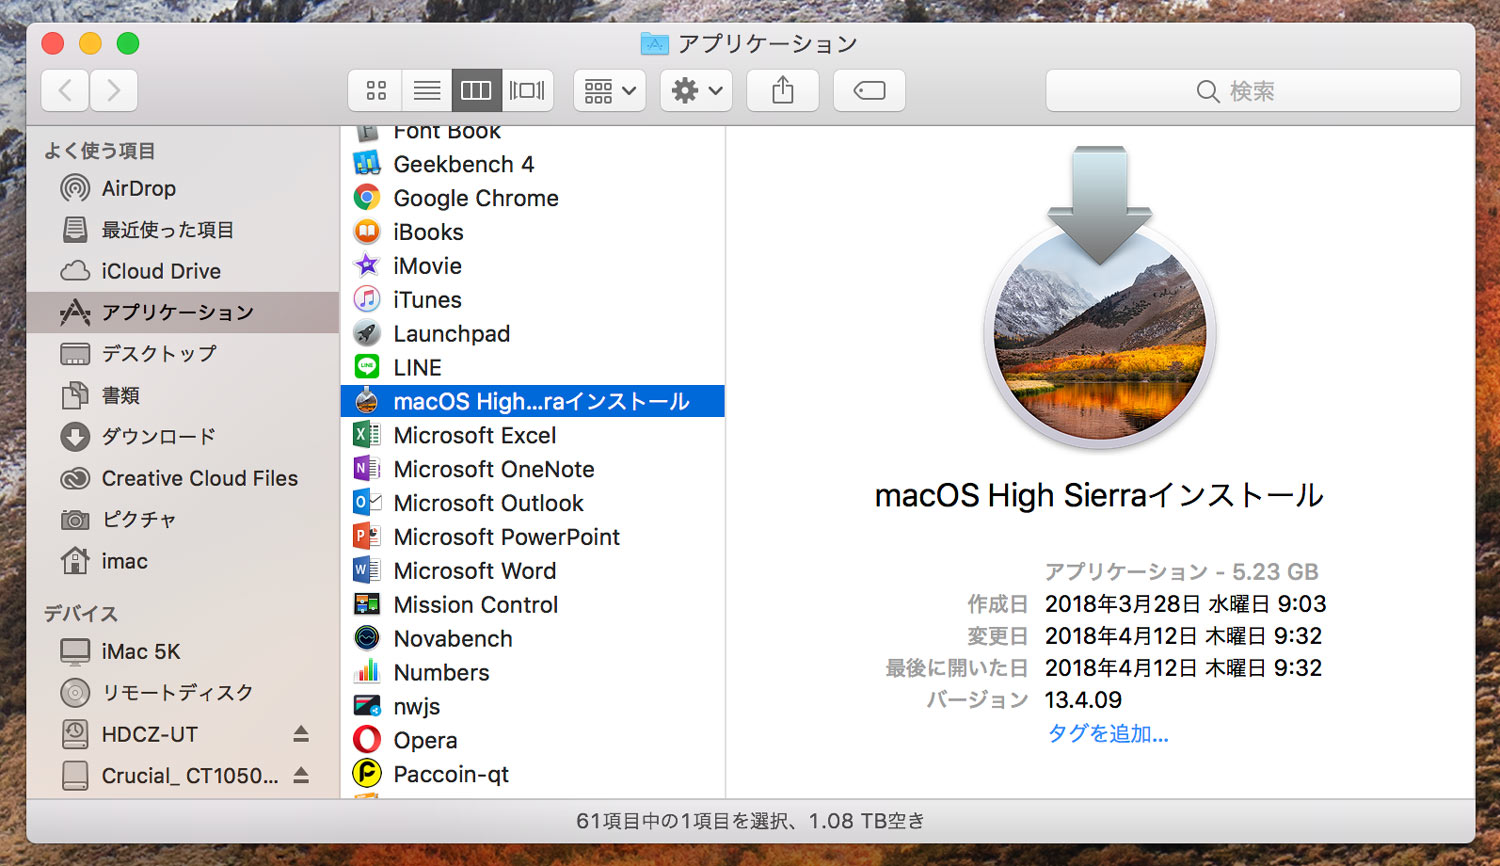Select the 'Microsoft Word' name text
The height and width of the screenshot is (866, 1500).
(475, 571)
